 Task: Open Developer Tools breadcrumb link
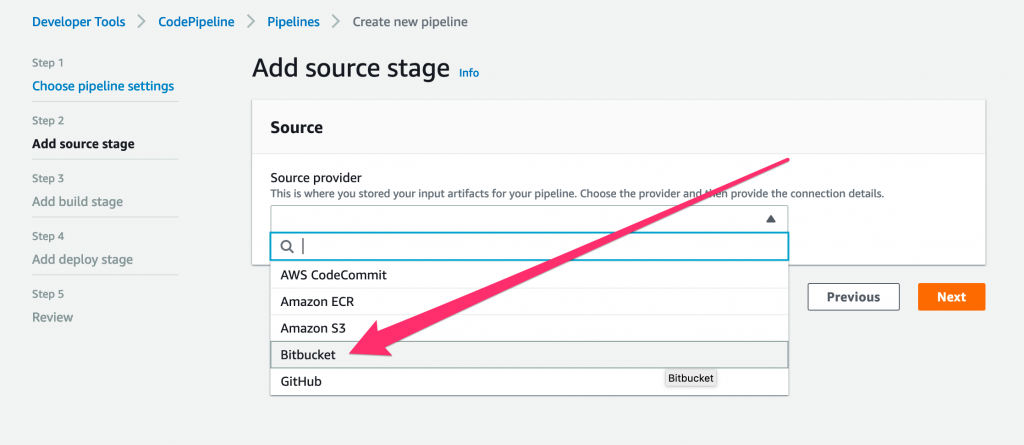tap(78, 22)
